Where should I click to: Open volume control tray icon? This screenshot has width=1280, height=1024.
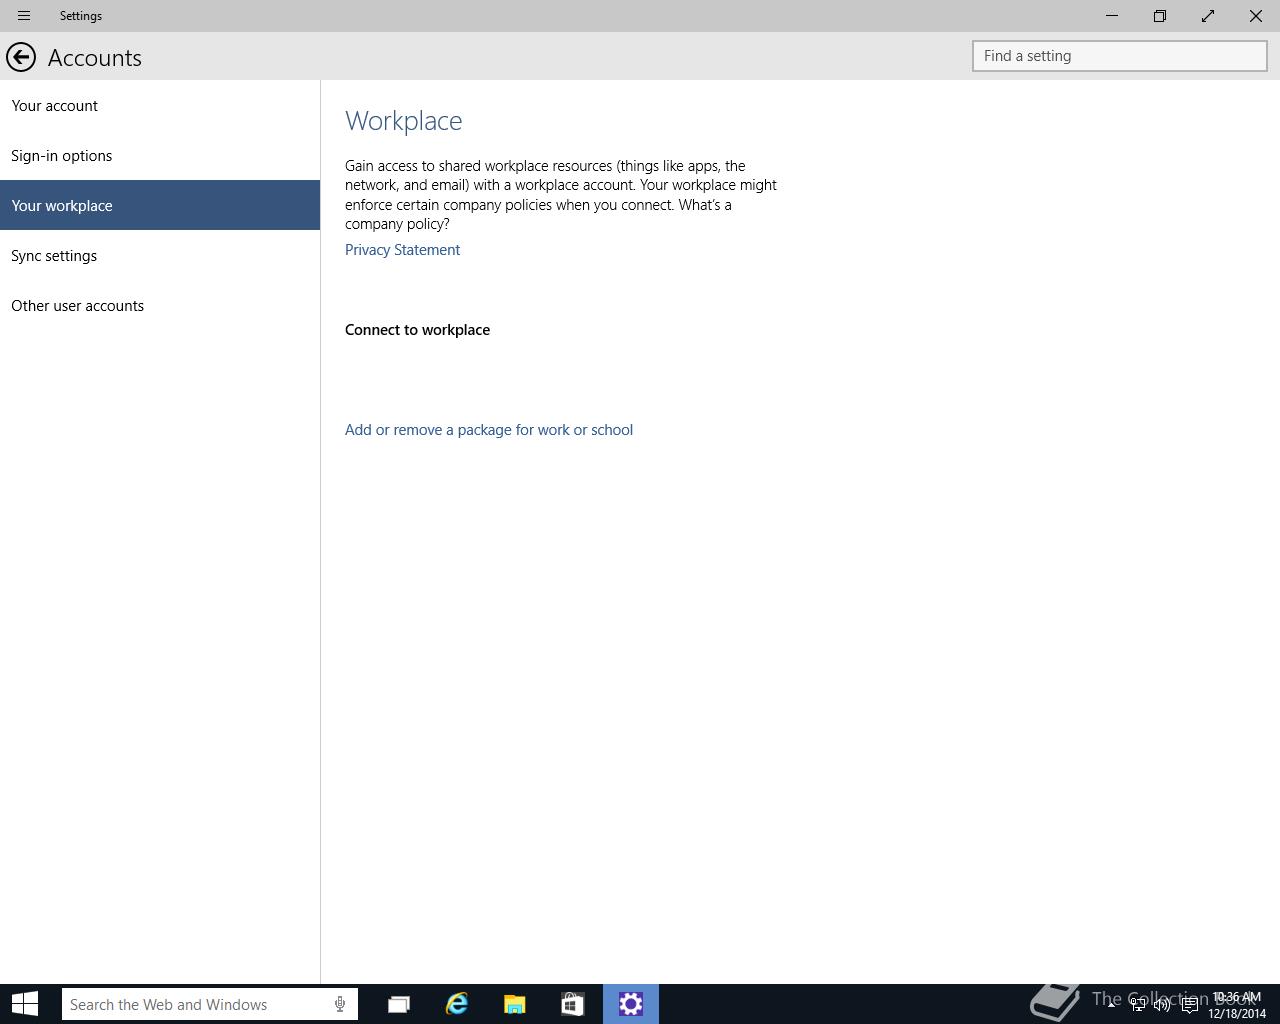(x=1162, y=1004)
